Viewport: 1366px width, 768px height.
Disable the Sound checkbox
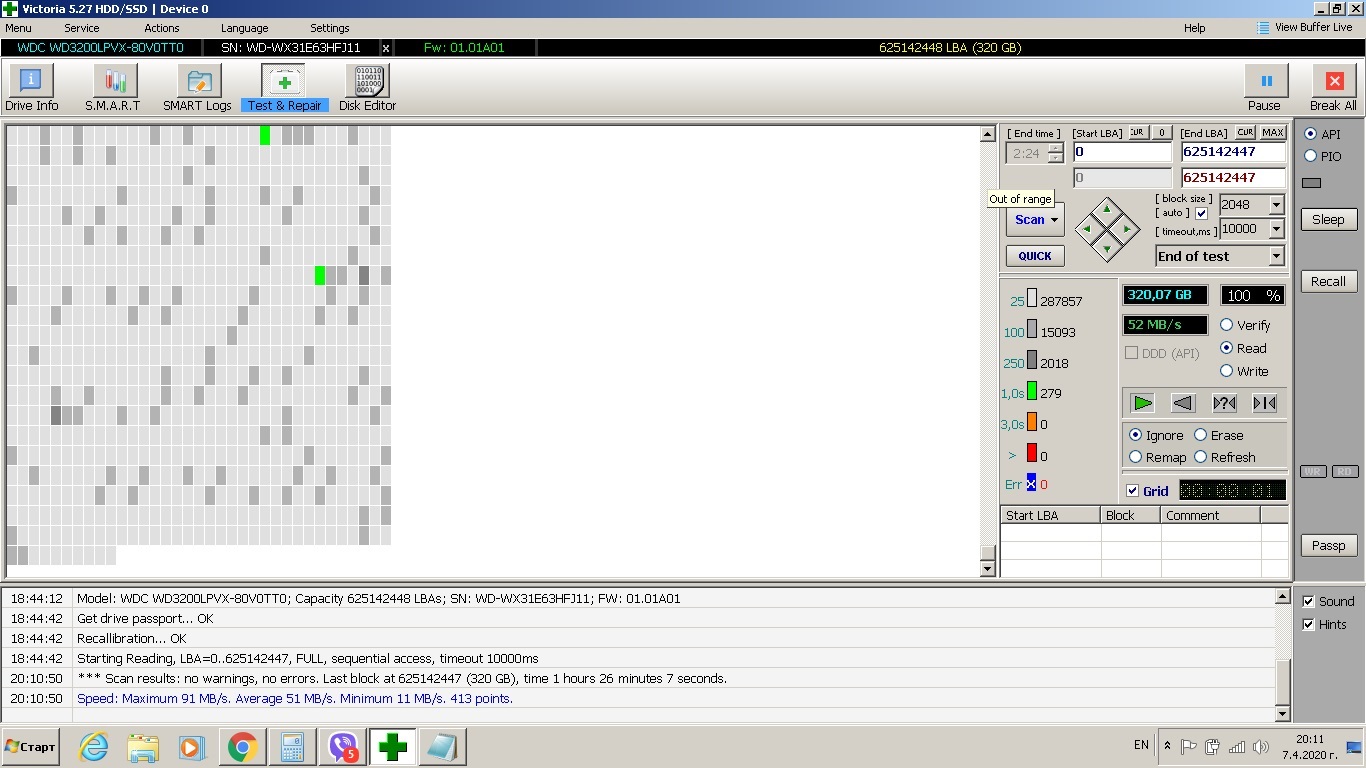[x=1309, y=601]
